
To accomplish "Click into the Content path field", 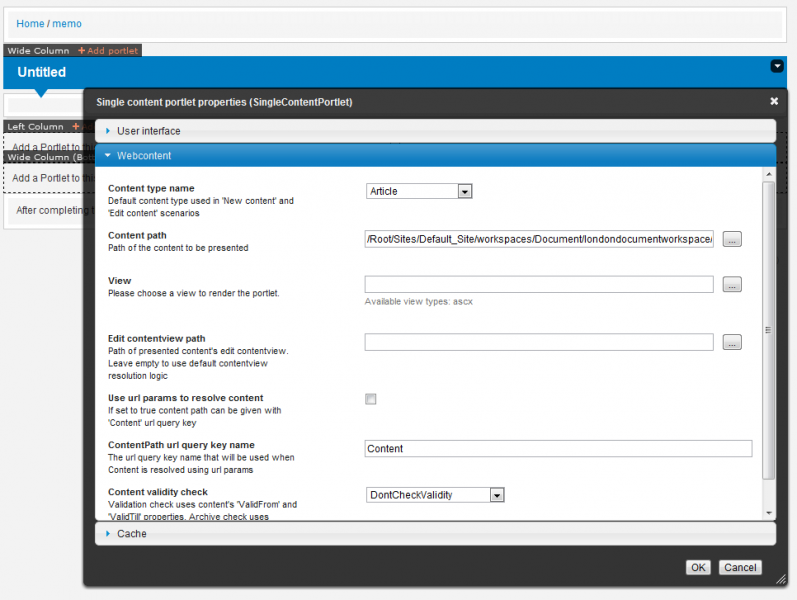I will (x=539, y=239).
